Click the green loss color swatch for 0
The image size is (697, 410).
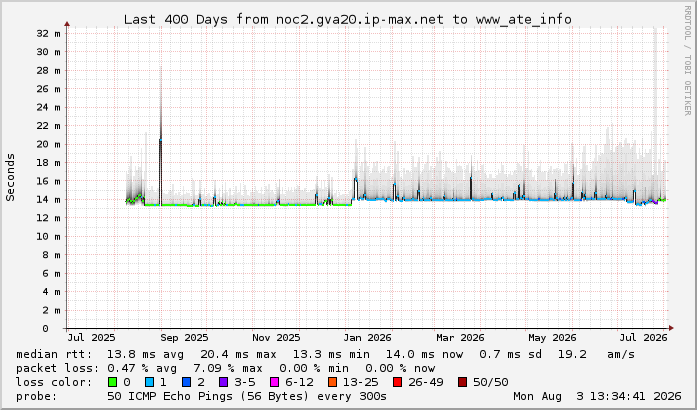[x=112, y=382]
